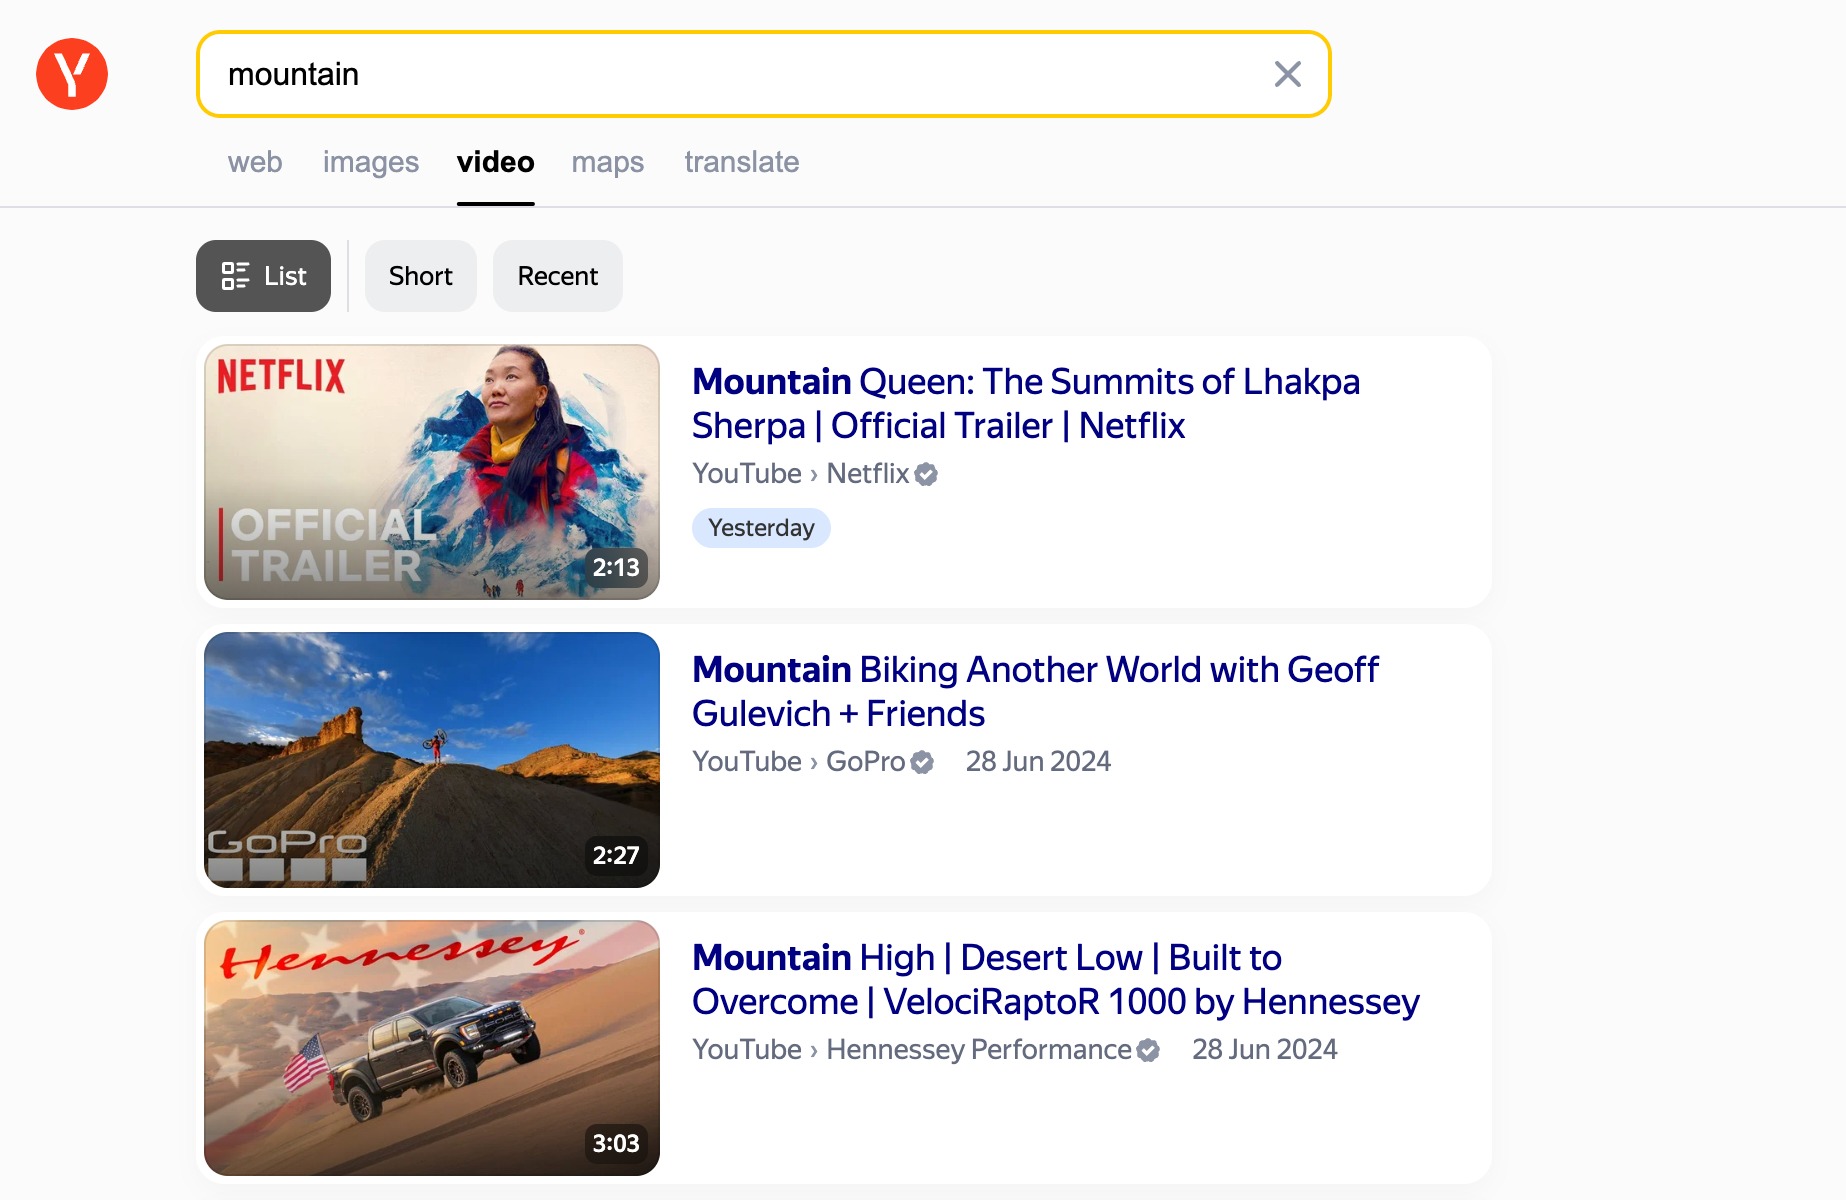This screenshot has width=1846, height=1200.
Task: Click the Netflix Official Trailer thumbnail
Action: point(432,472)
